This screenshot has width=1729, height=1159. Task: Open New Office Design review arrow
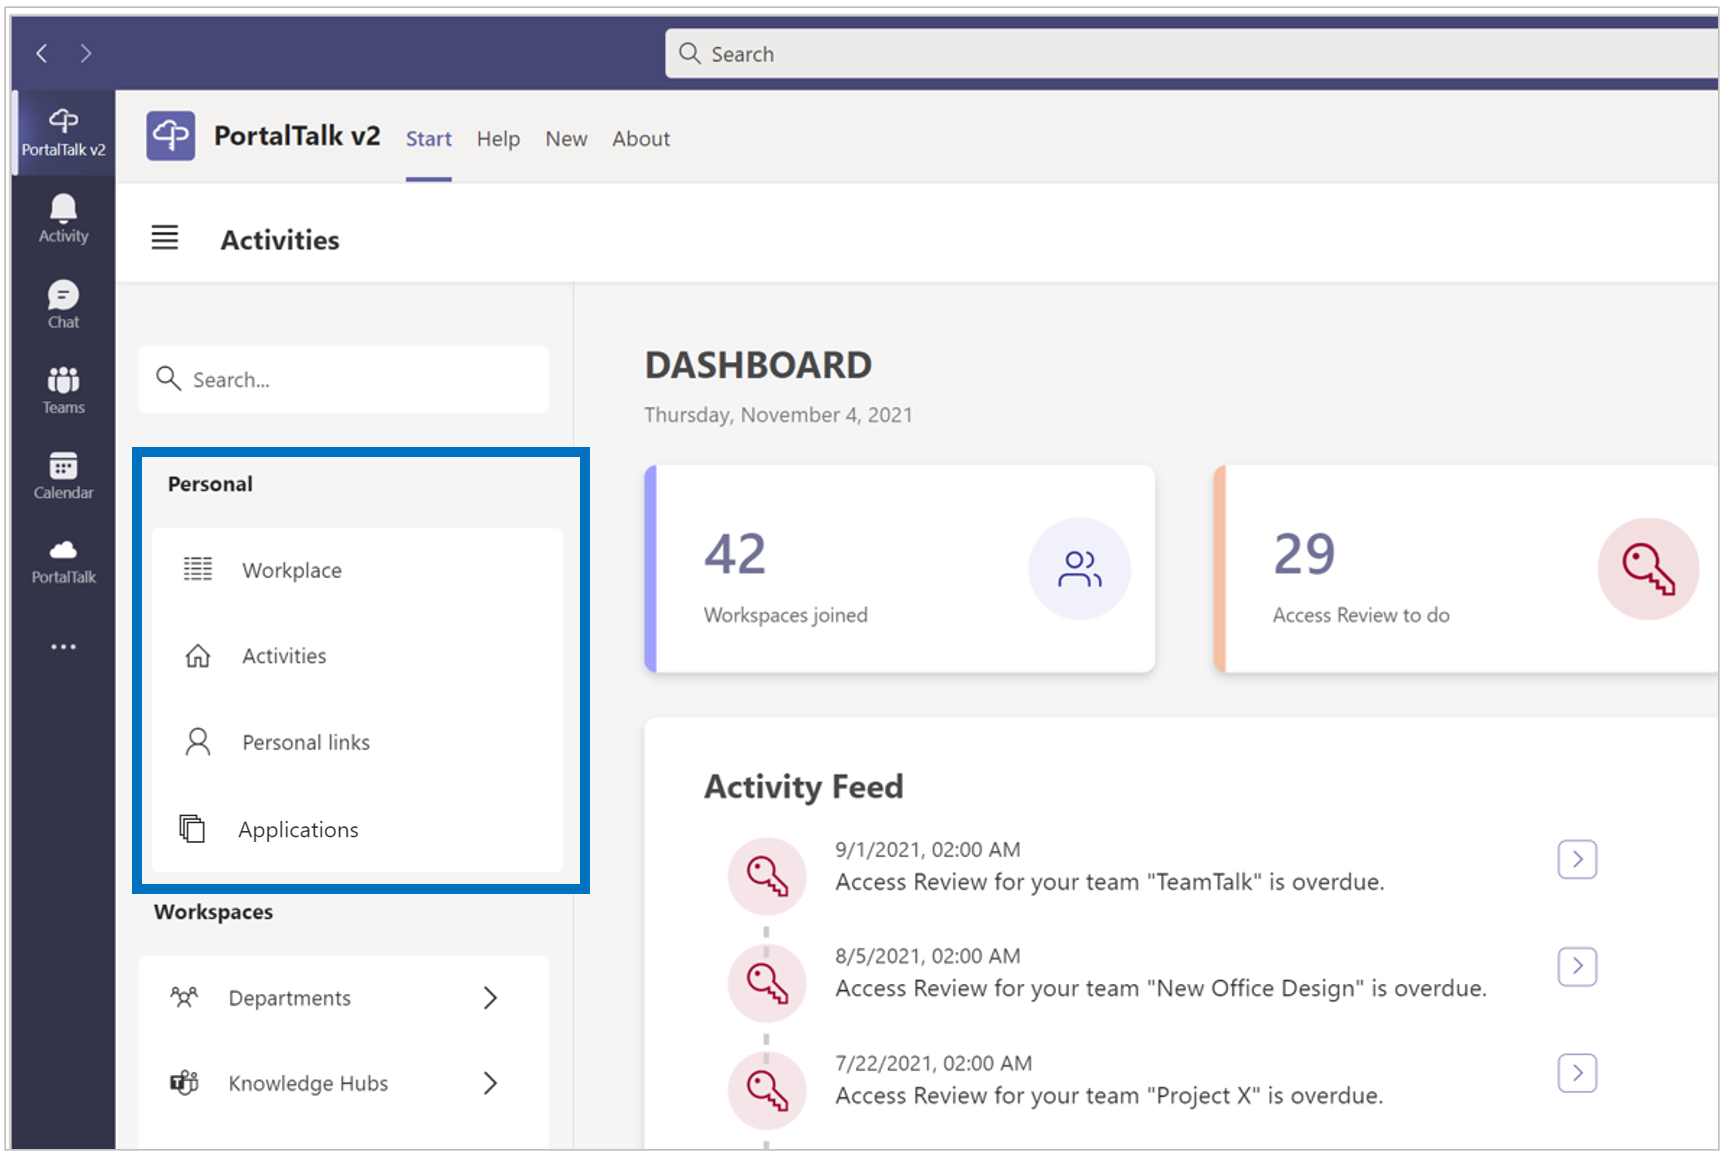(x=1577, y=966)
